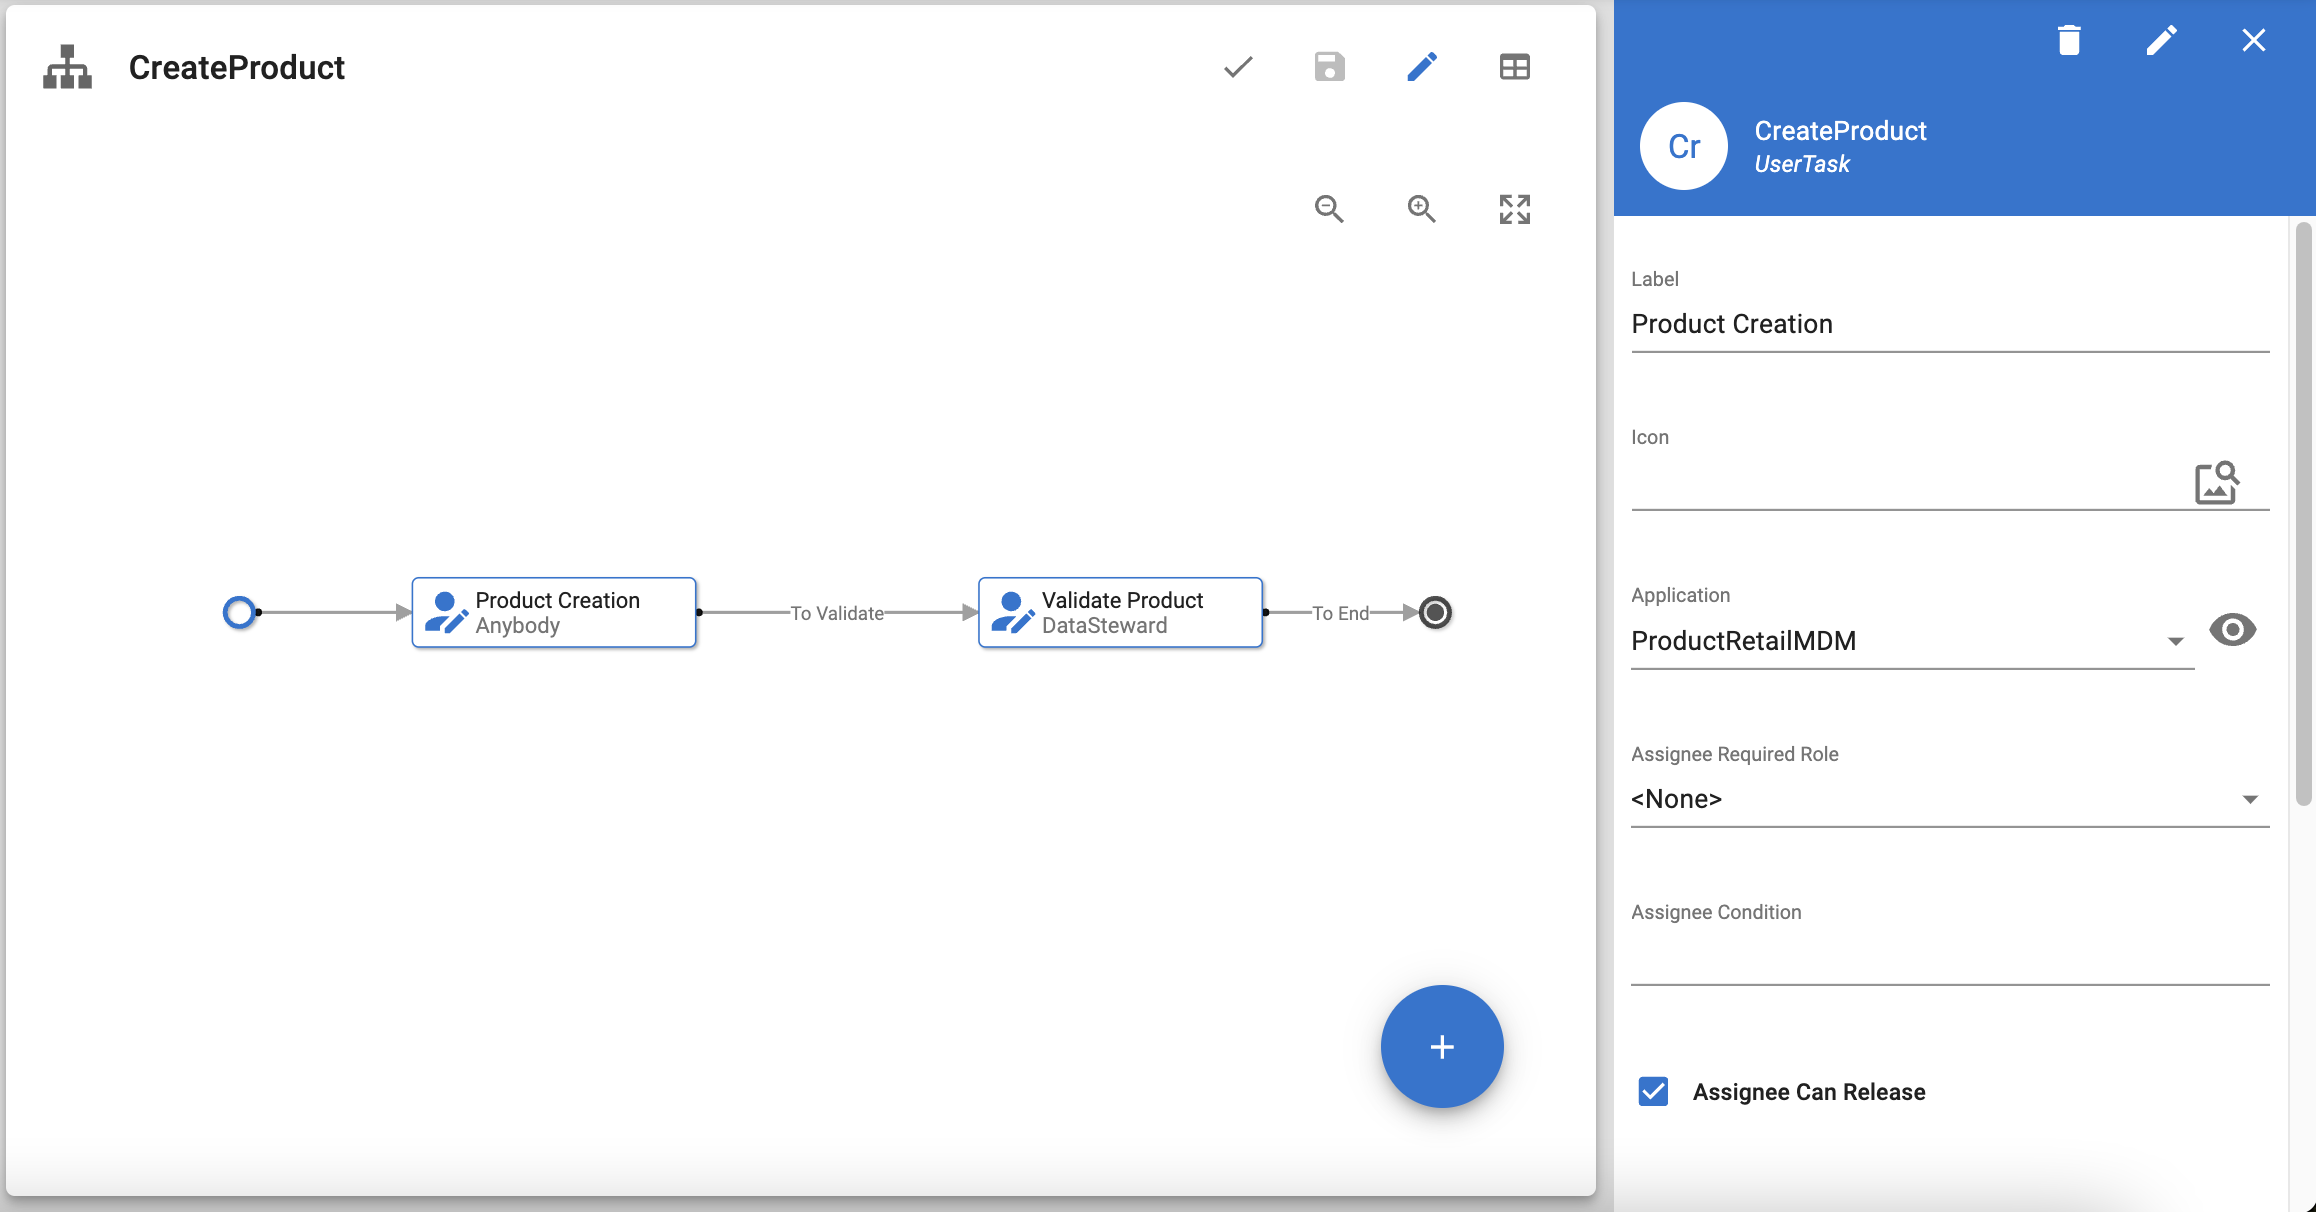Delete the user task with trash icon
This screenshot has height=1212, width=2316.
coord(2069,41)
